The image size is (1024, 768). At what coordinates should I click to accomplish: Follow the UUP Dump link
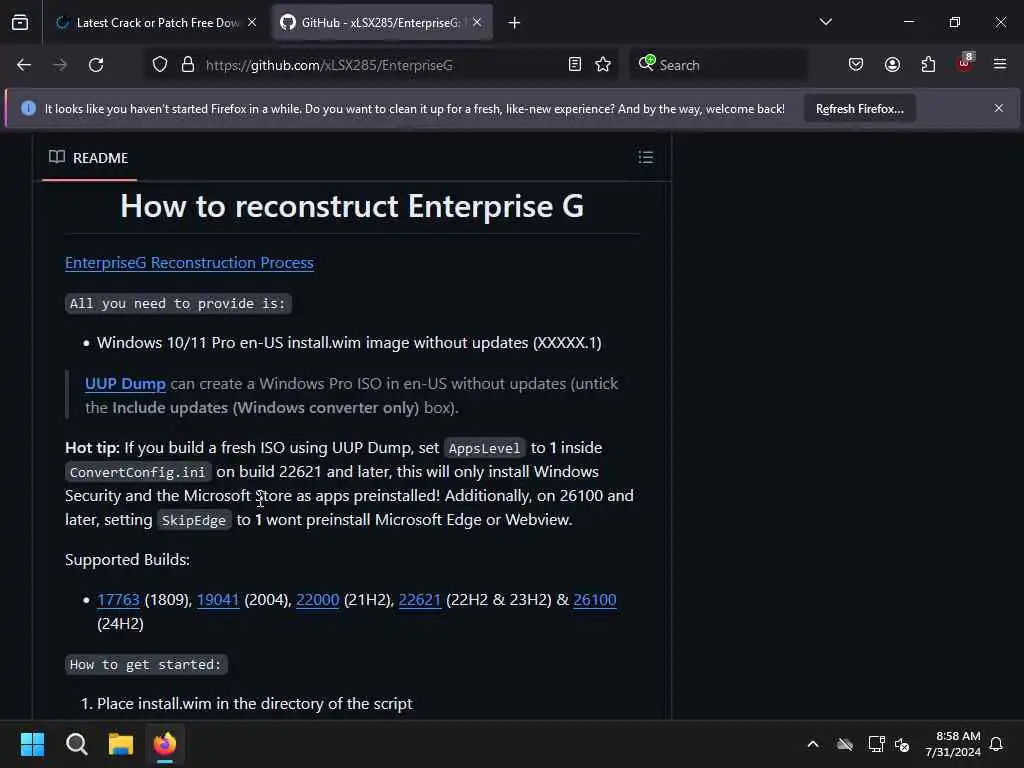click(125, 384)
